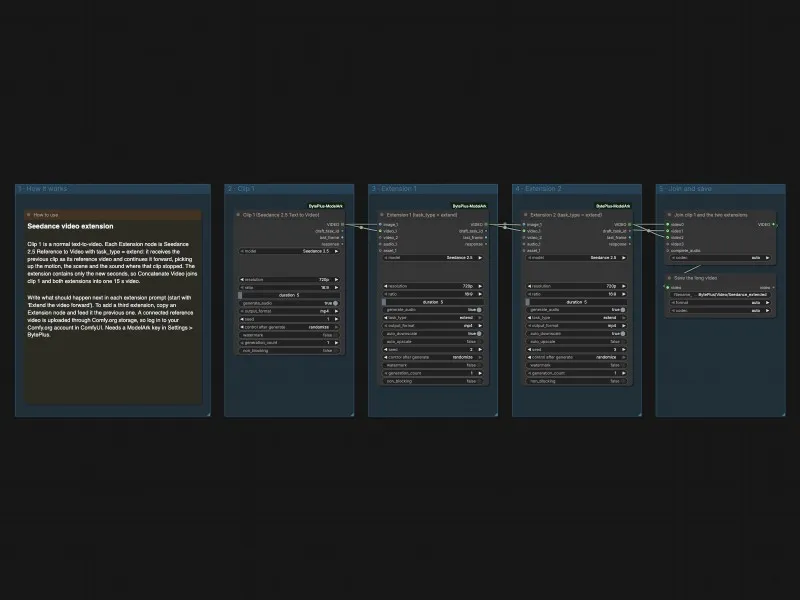Click the video_1 input port on Extension 1 node
Viewport: 800px width, 600px height.
tap(380, 231)
